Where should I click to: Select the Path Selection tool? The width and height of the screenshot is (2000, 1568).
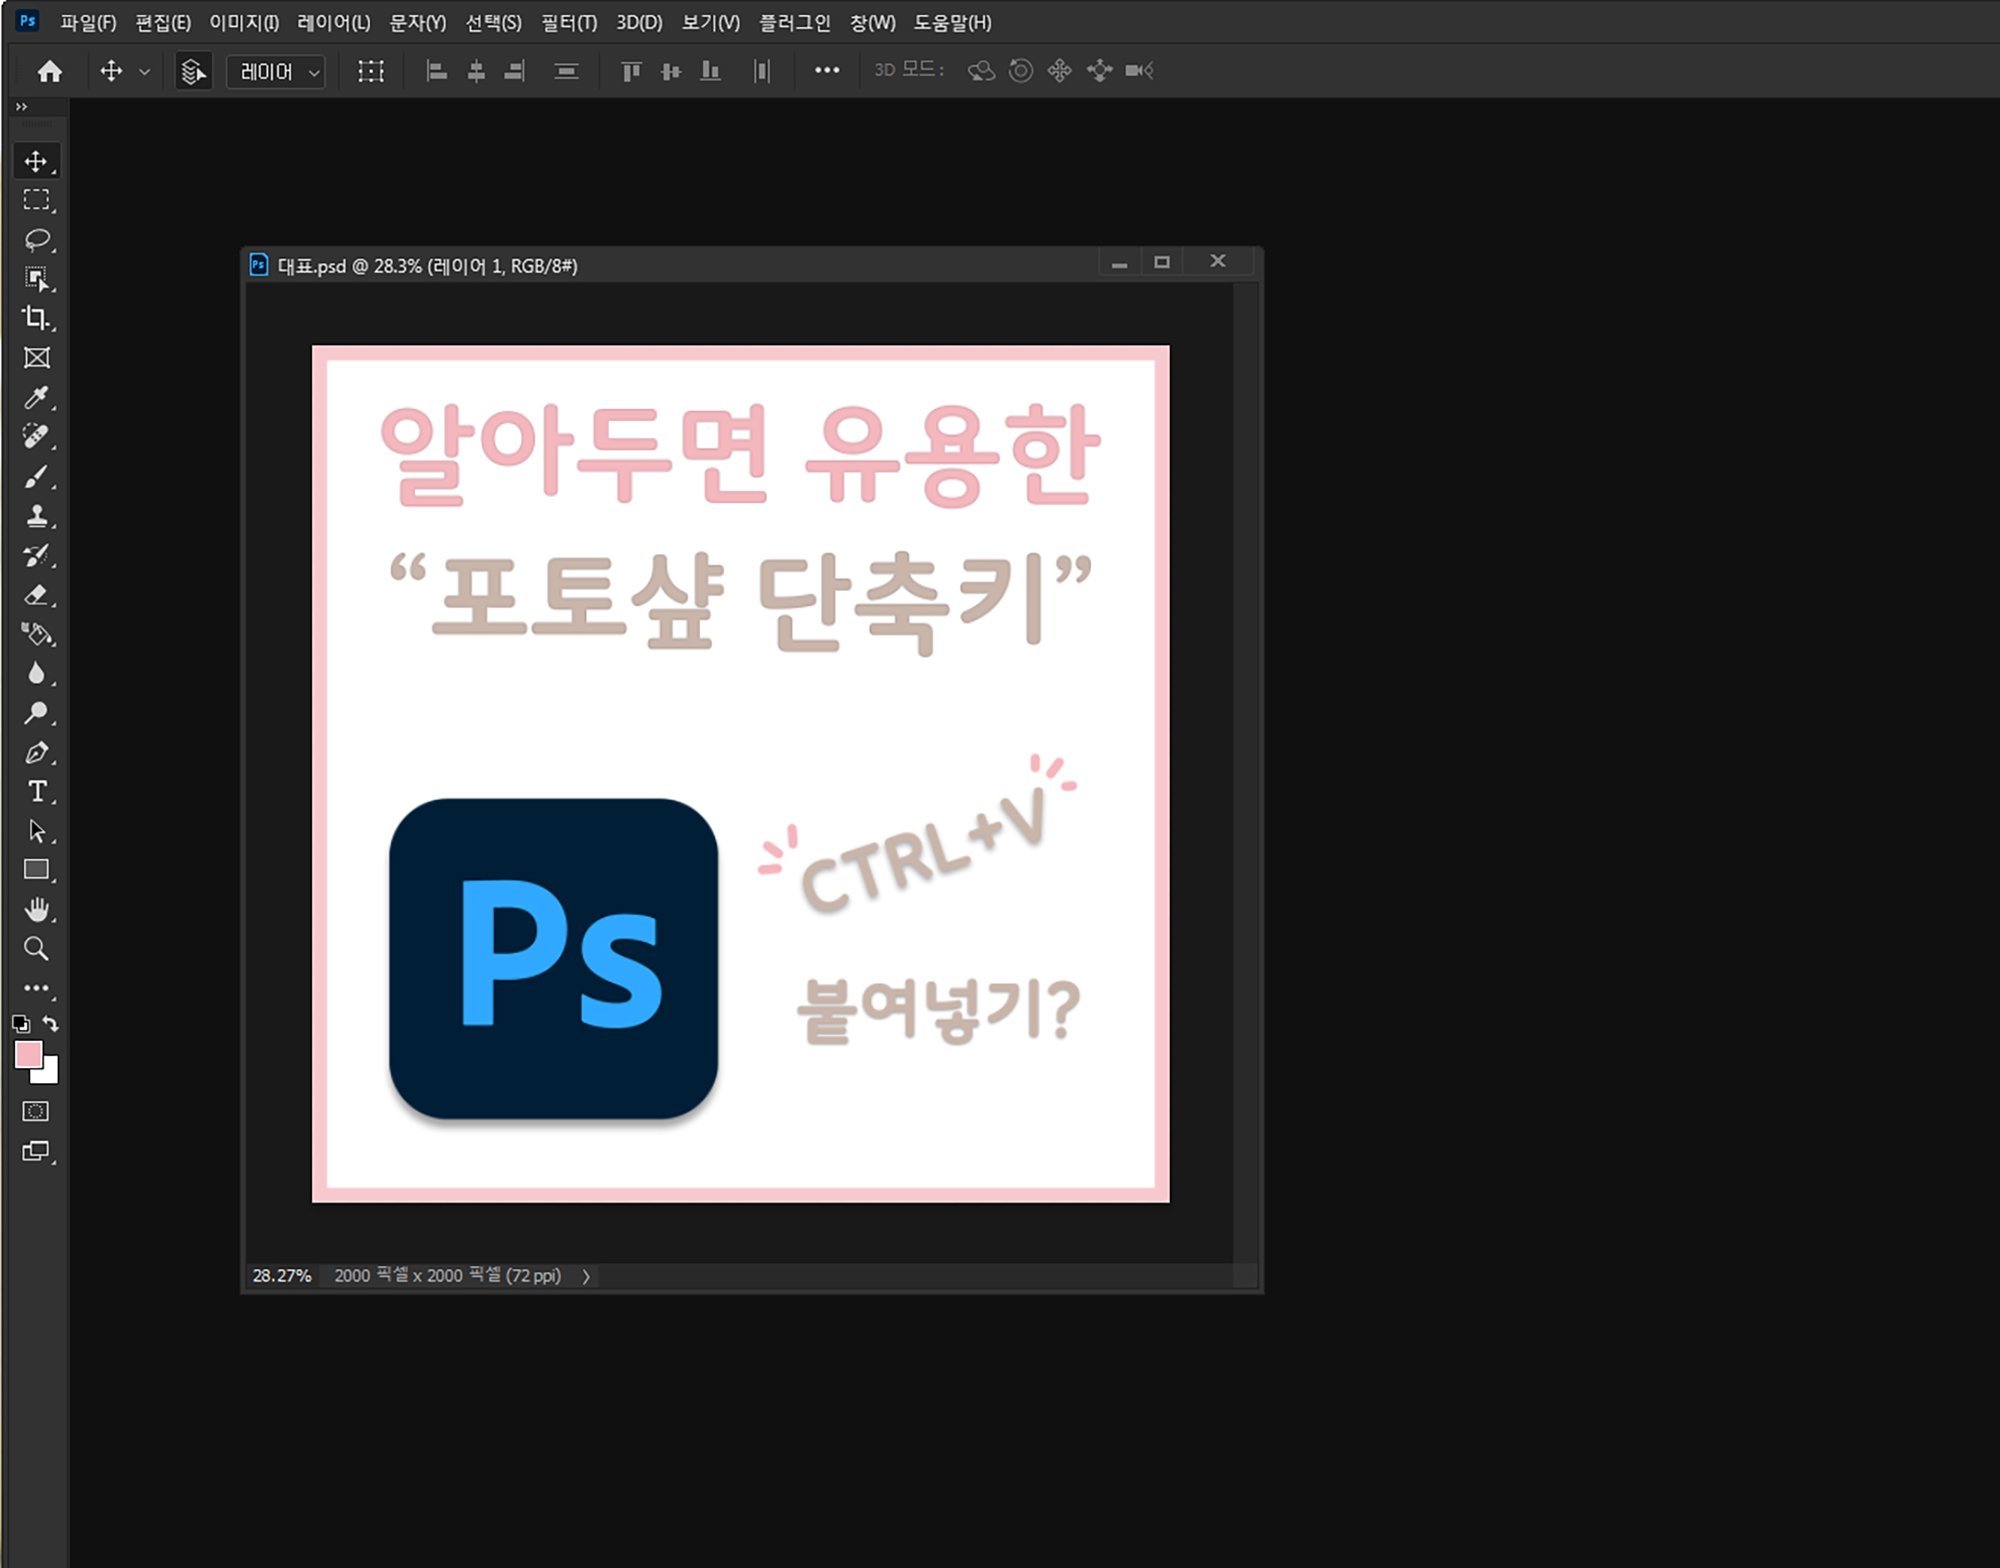36,831
